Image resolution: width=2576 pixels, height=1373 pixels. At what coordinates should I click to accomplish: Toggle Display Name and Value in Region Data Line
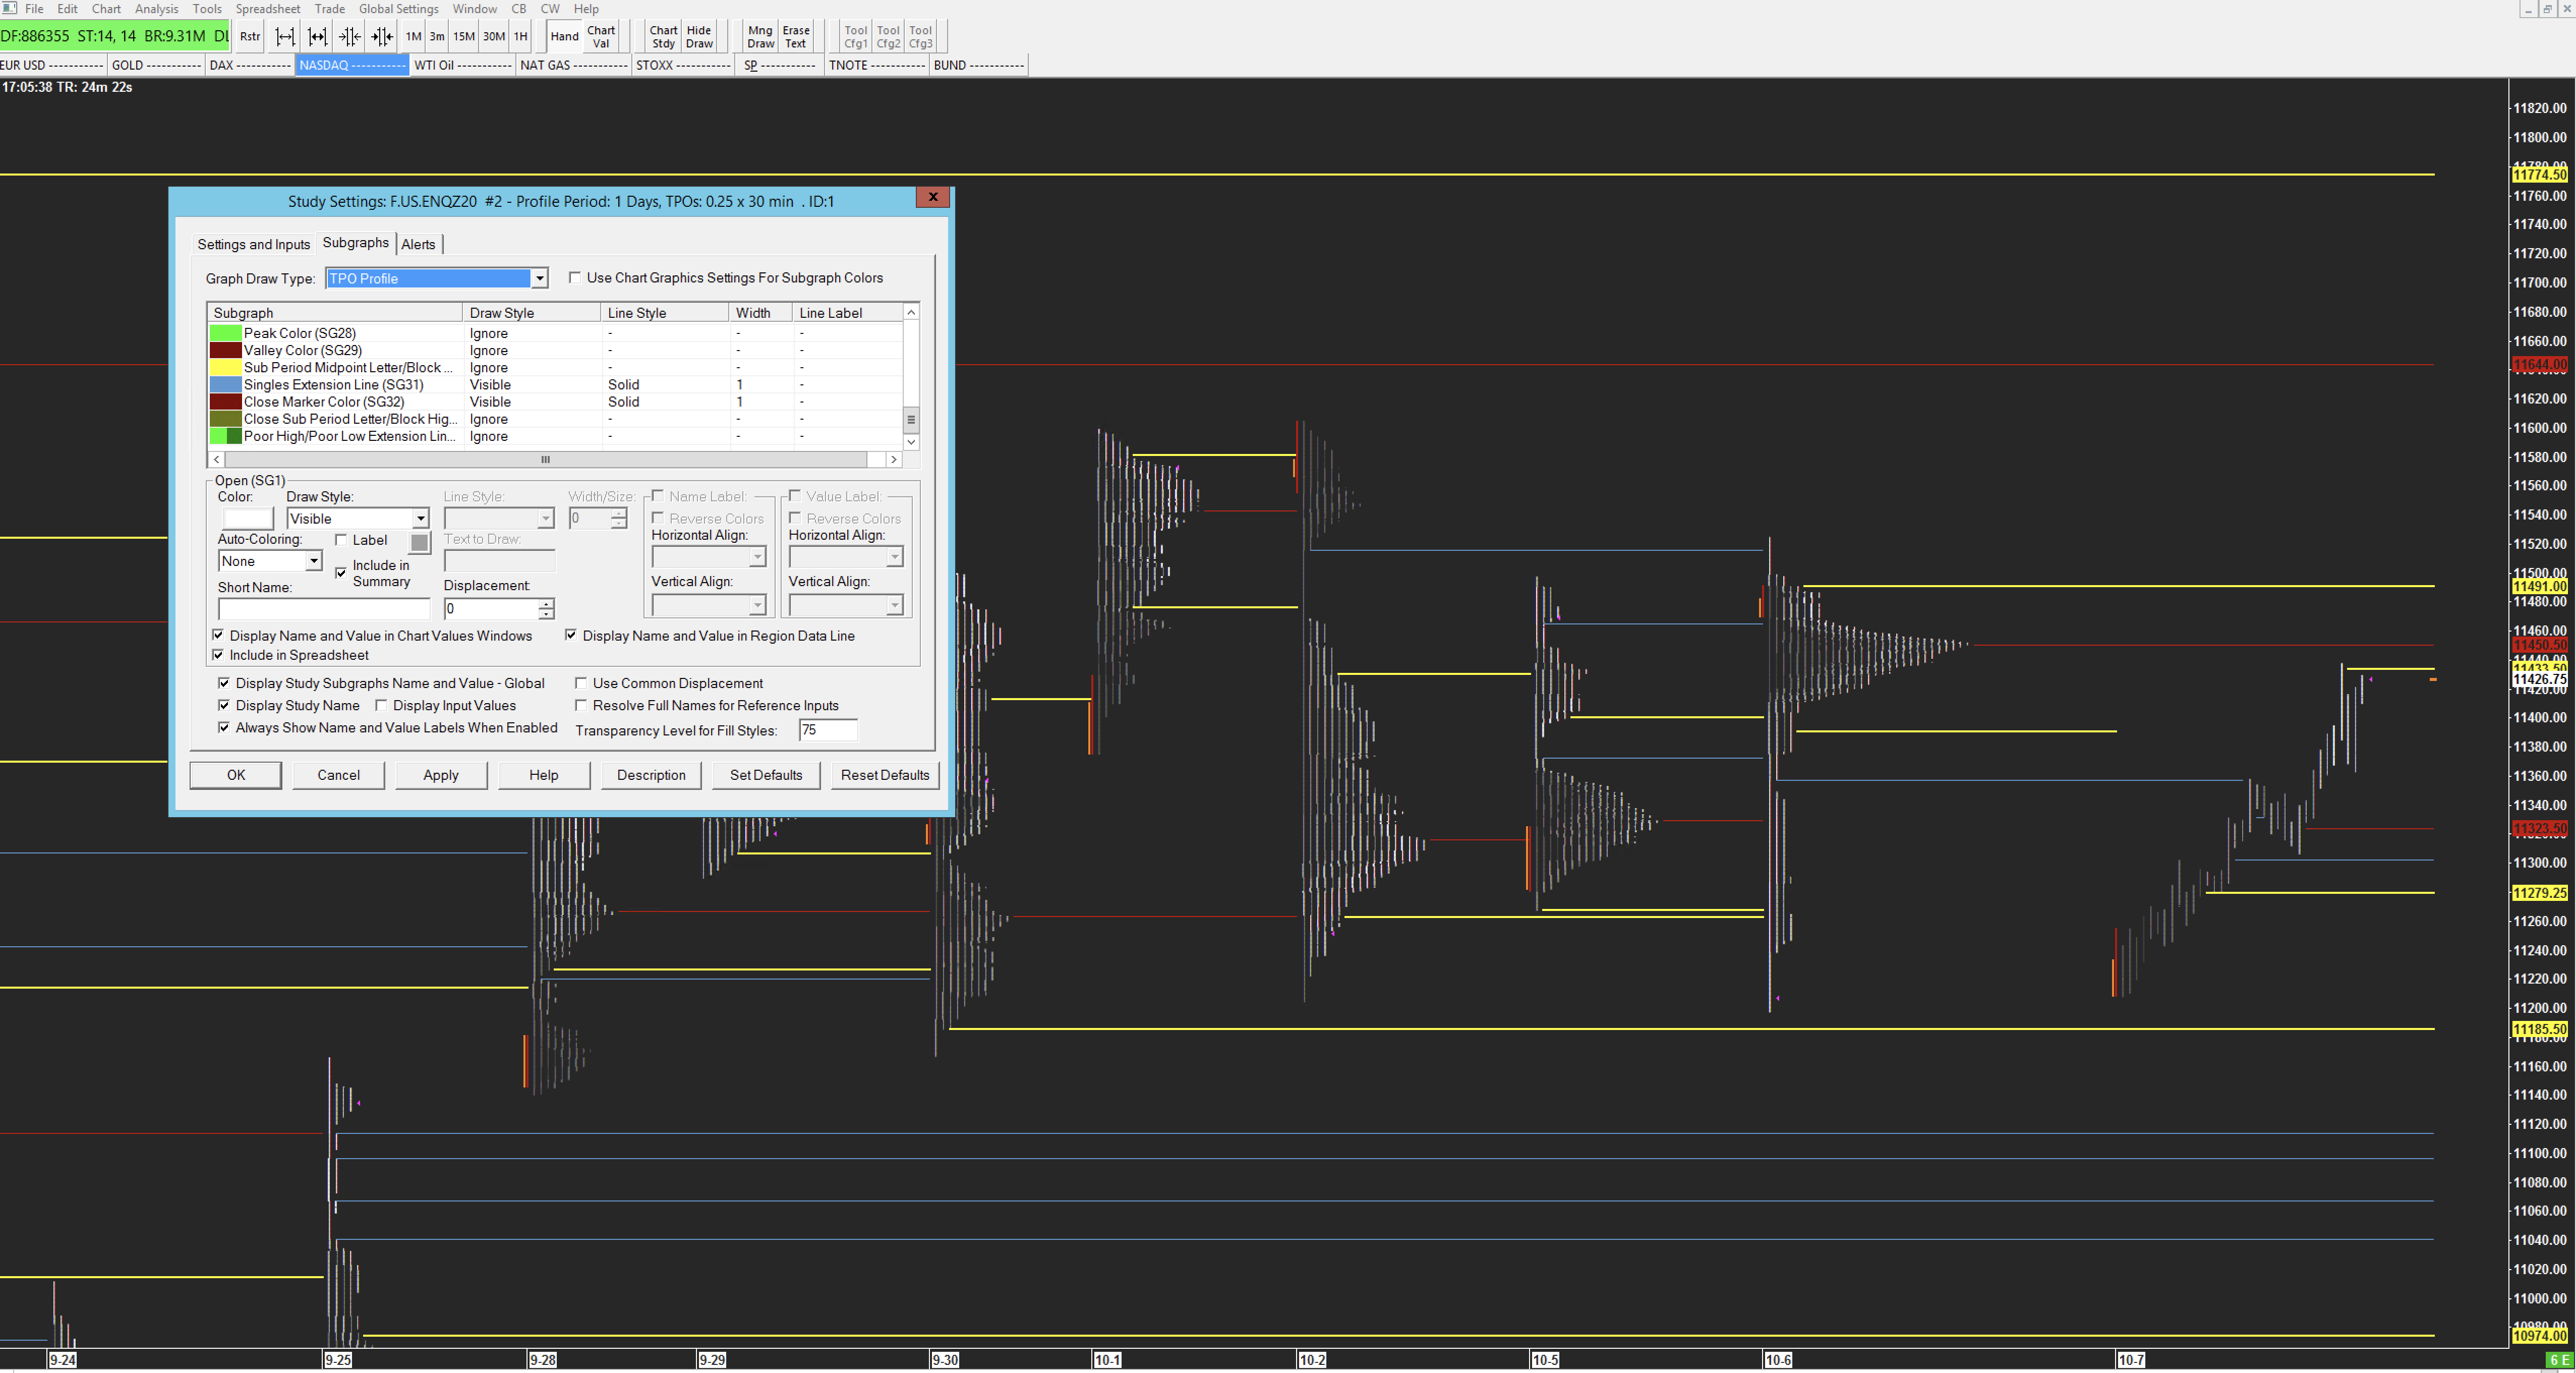point(571,635)
